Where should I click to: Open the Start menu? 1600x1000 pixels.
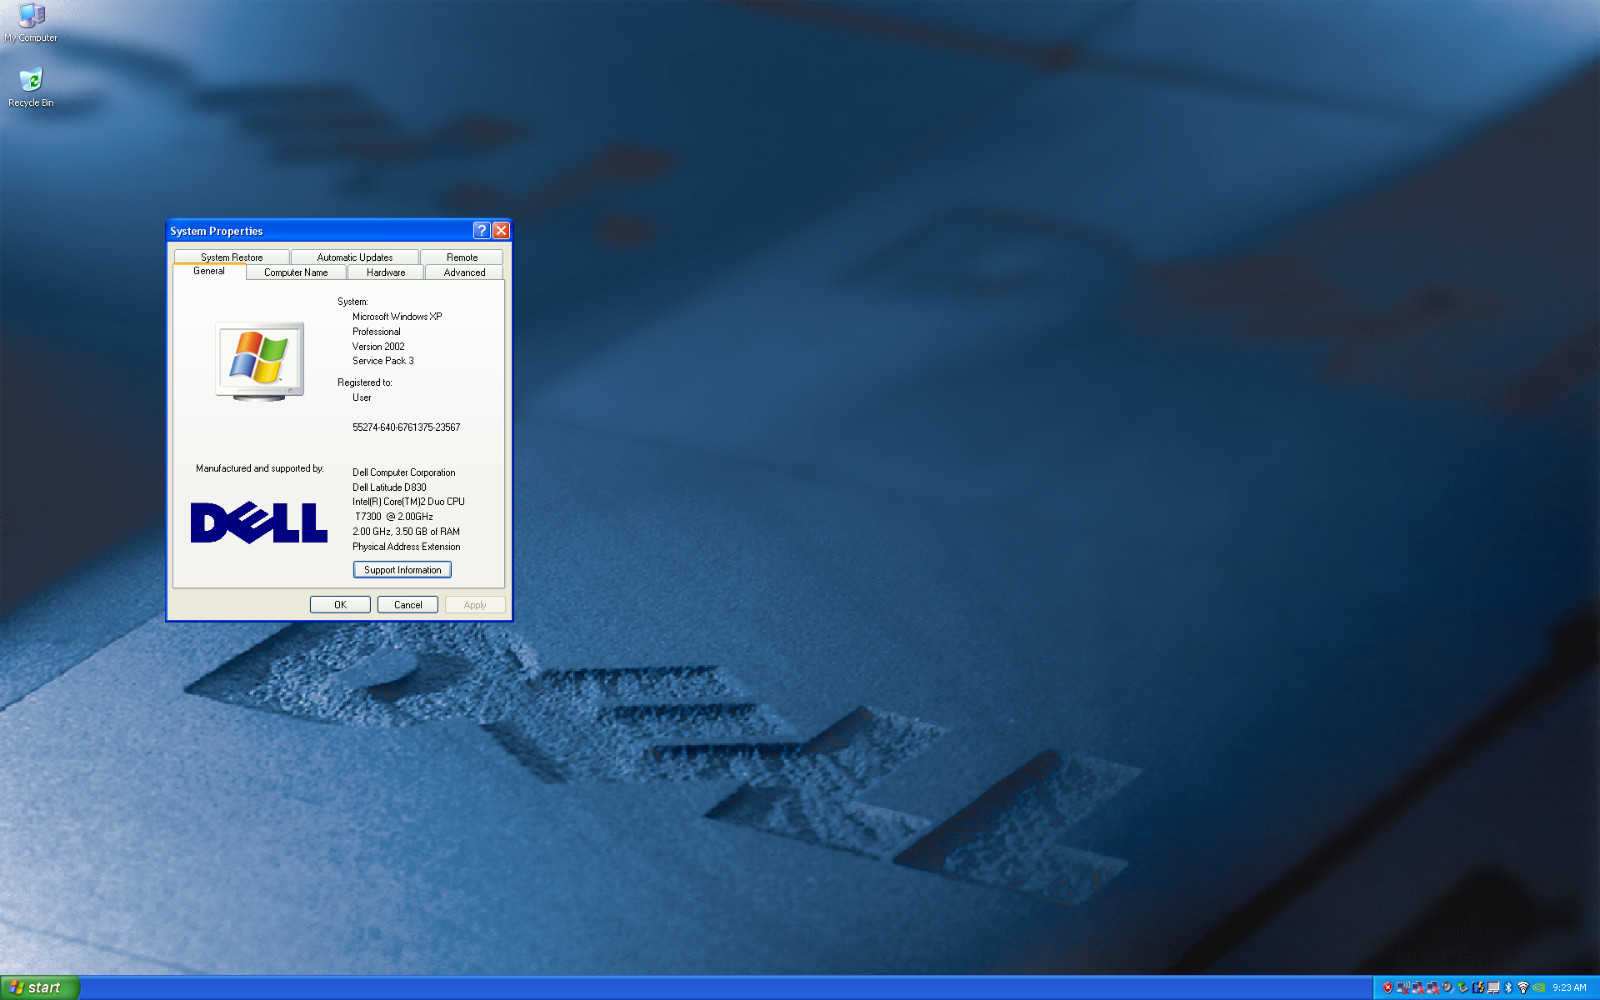coord(40,988)
